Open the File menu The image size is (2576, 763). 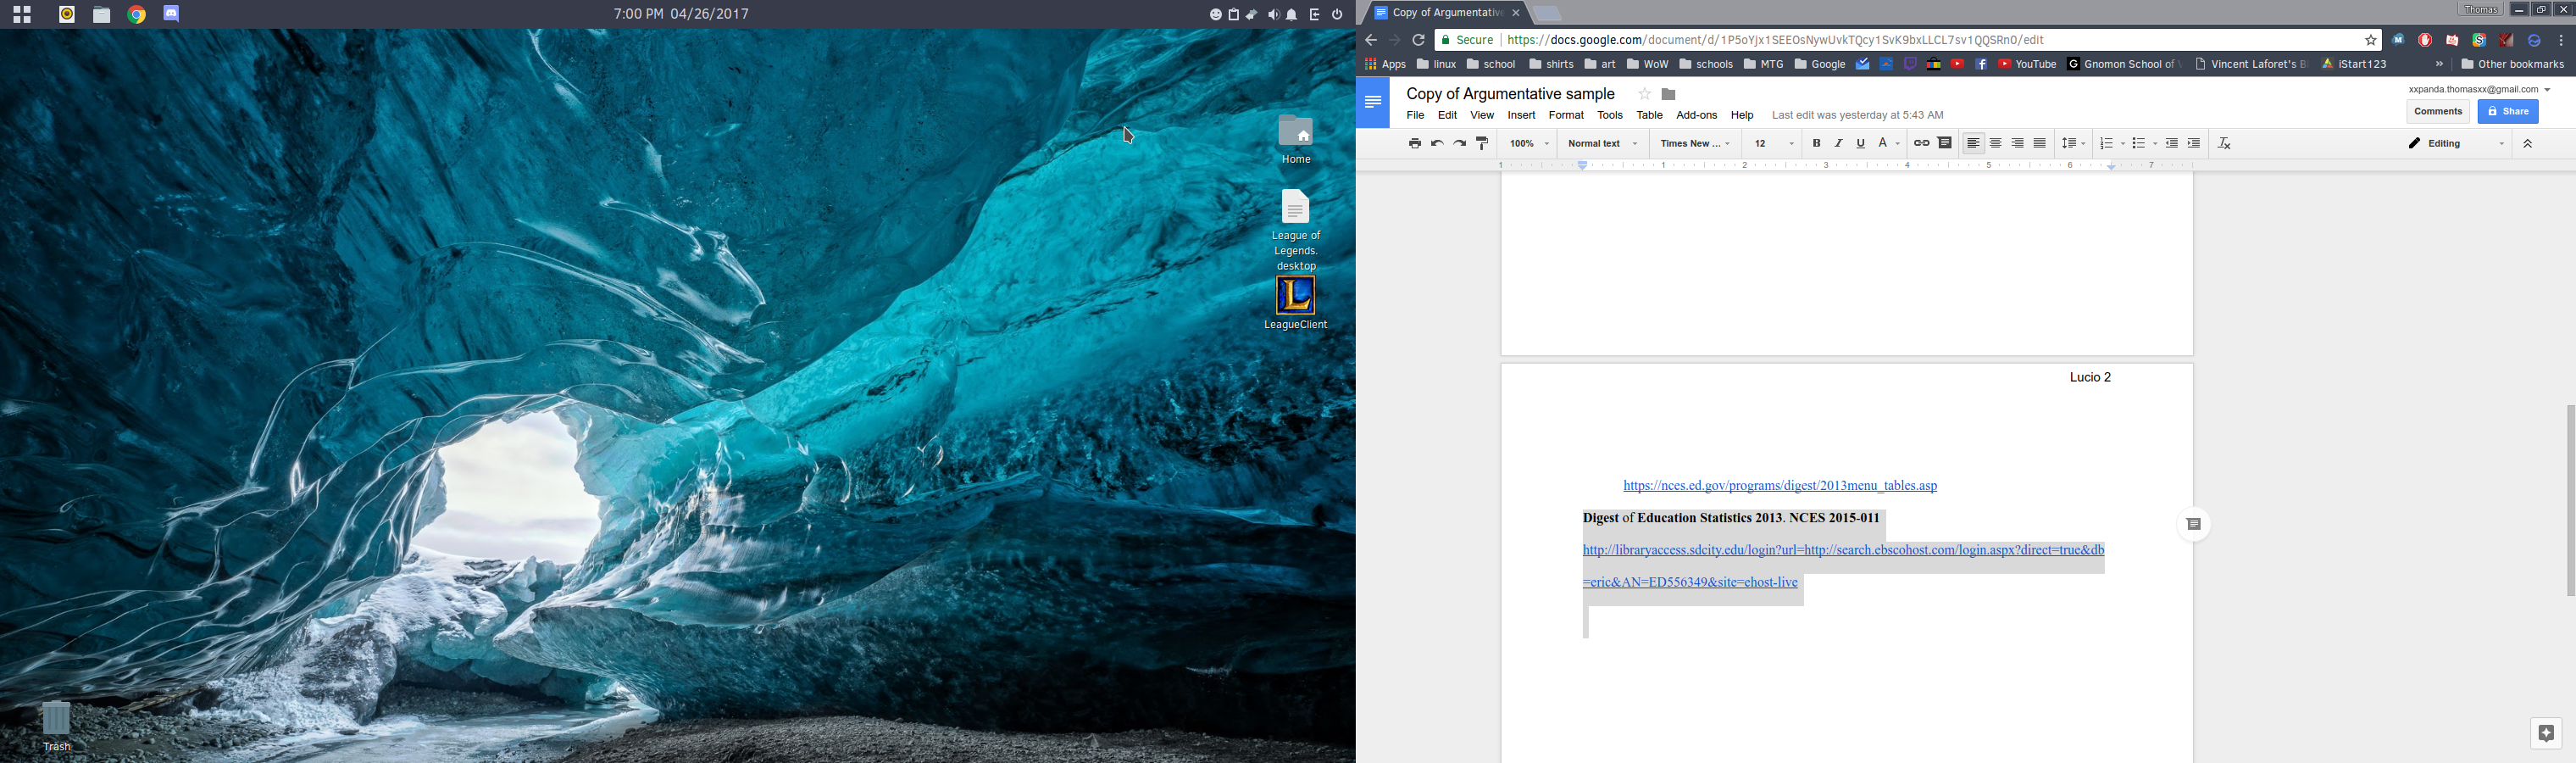tap(1415, 115)
